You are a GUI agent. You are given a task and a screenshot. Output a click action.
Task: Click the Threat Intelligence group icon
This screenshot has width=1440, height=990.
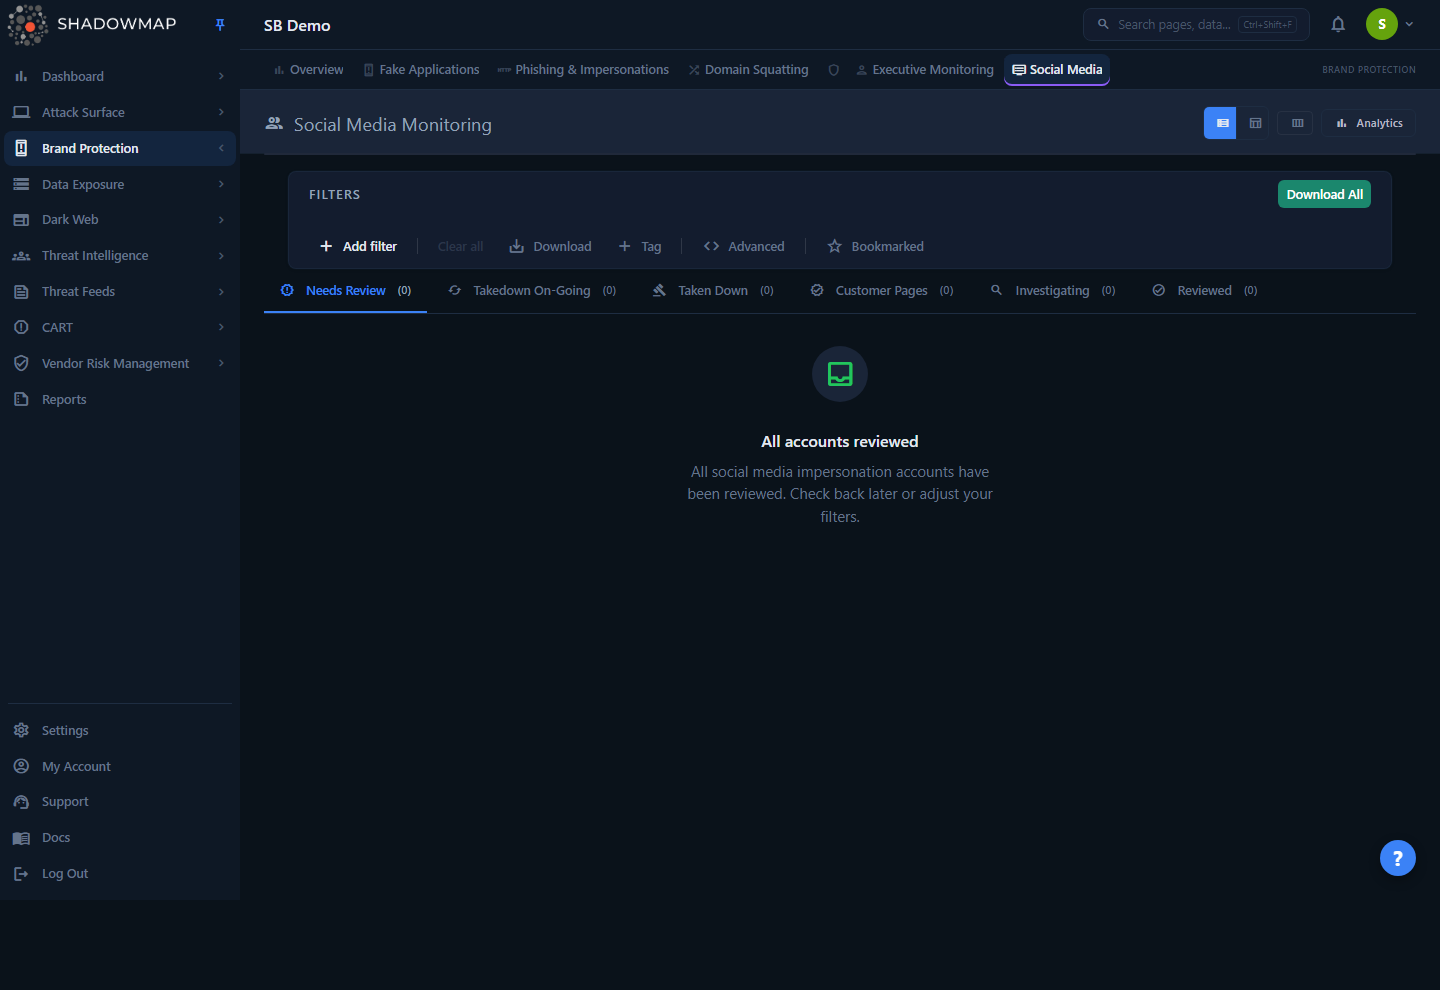[21, 256]
